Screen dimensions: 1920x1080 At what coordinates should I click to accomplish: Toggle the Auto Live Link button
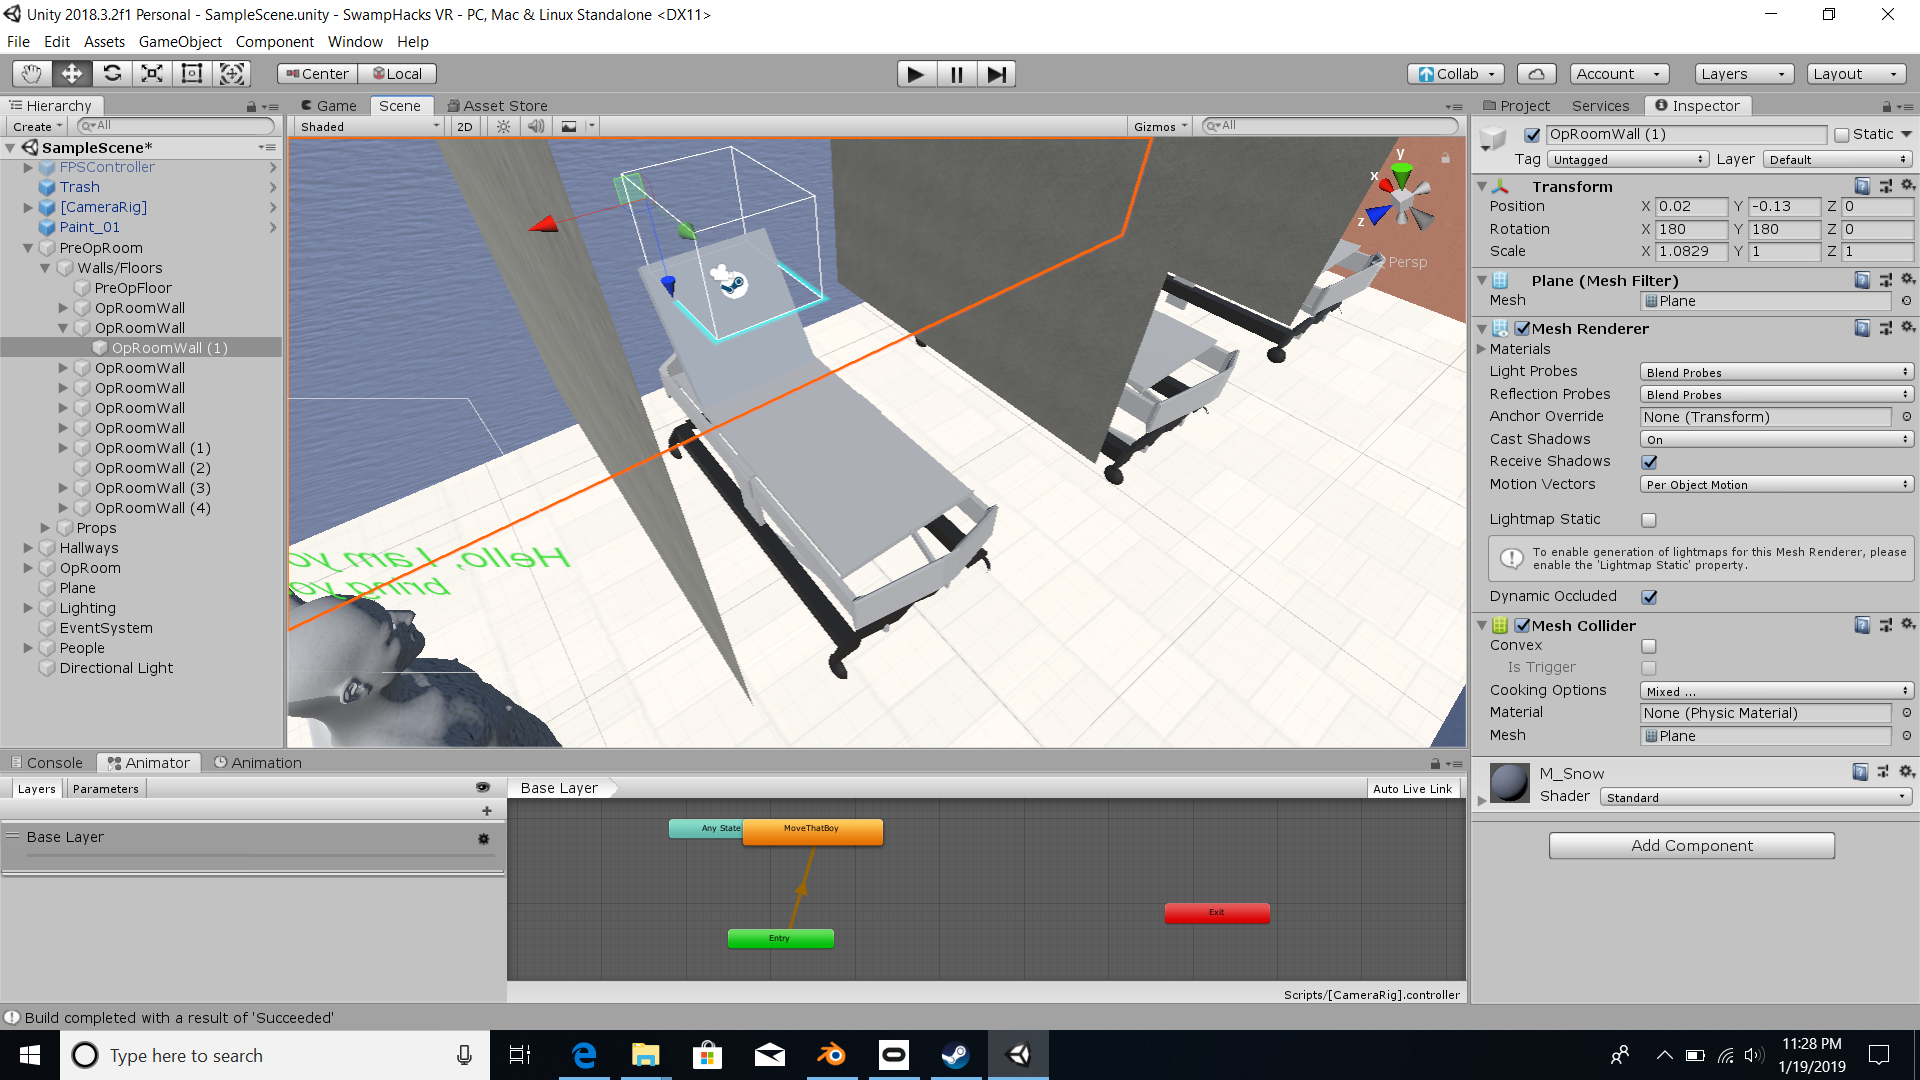point(1412,789)
